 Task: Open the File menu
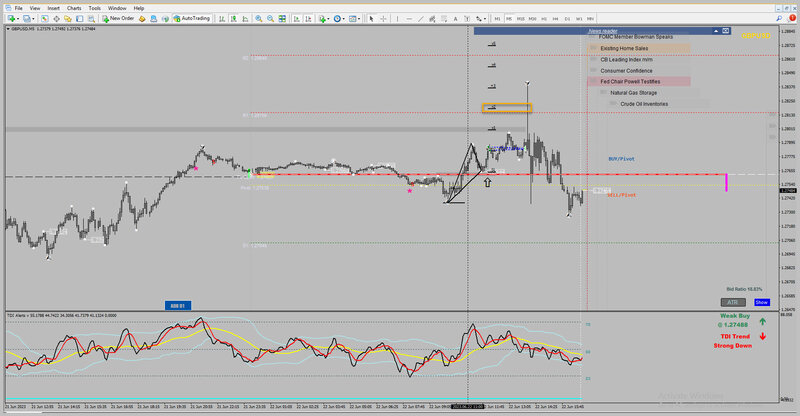[18, 8]
